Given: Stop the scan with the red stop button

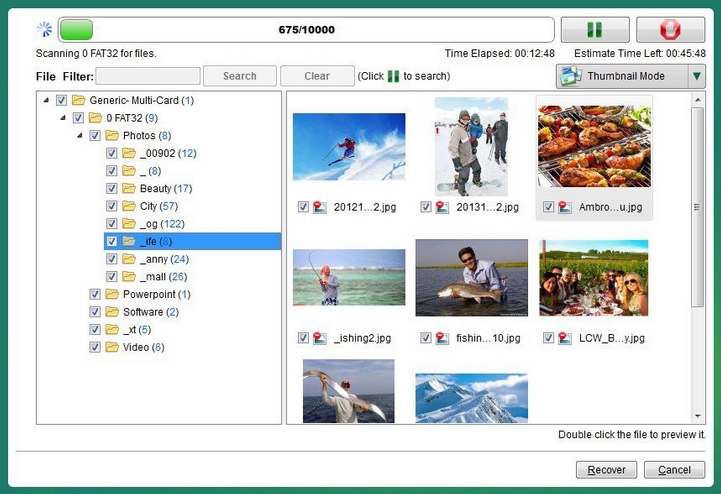Looking at the screenshot, I should [670, 30].
